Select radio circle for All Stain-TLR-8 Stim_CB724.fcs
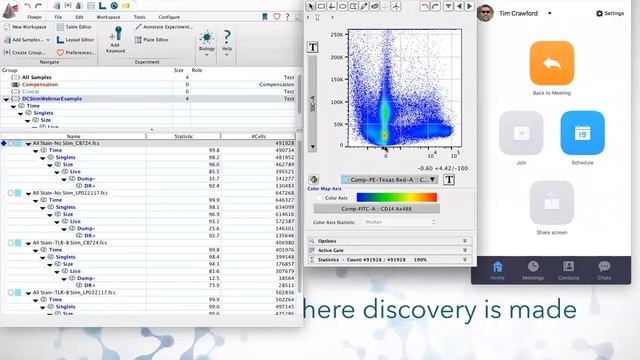Viewport: 640px width, 360px height. [11, 243]
